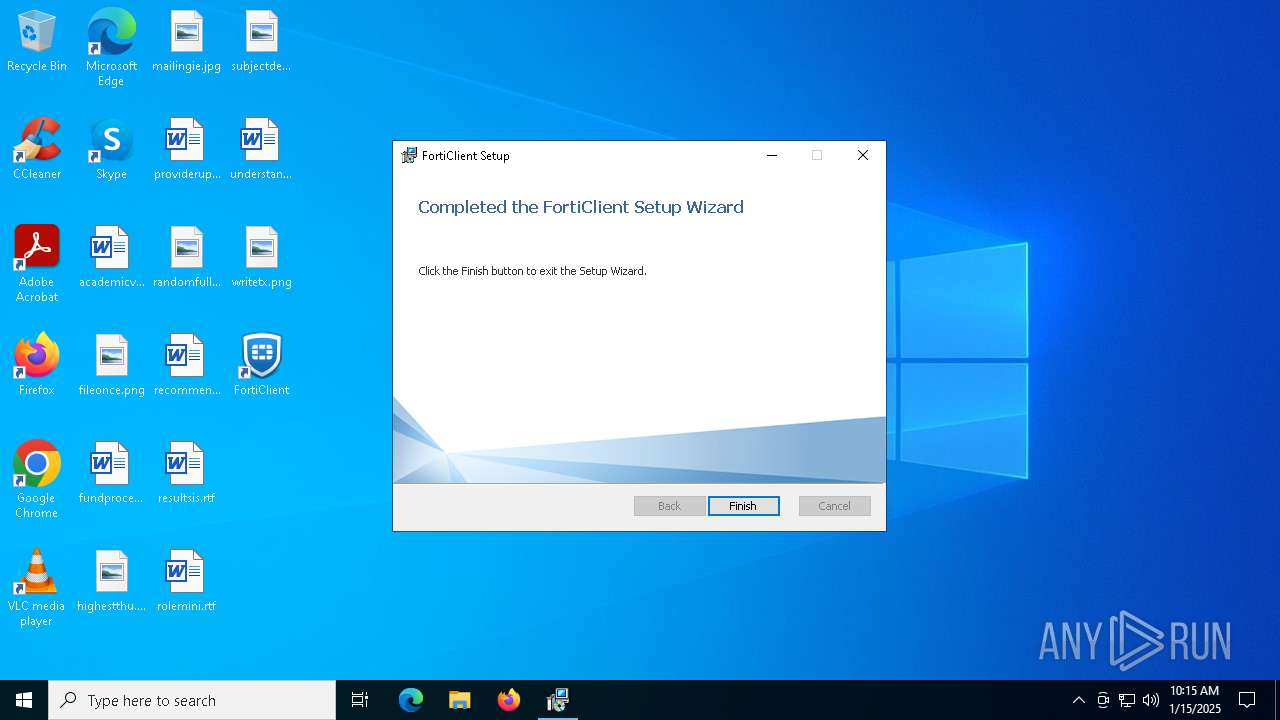The image size is (1280, 720).
Task: Open Task View from the taskbar
Action: 360,700
